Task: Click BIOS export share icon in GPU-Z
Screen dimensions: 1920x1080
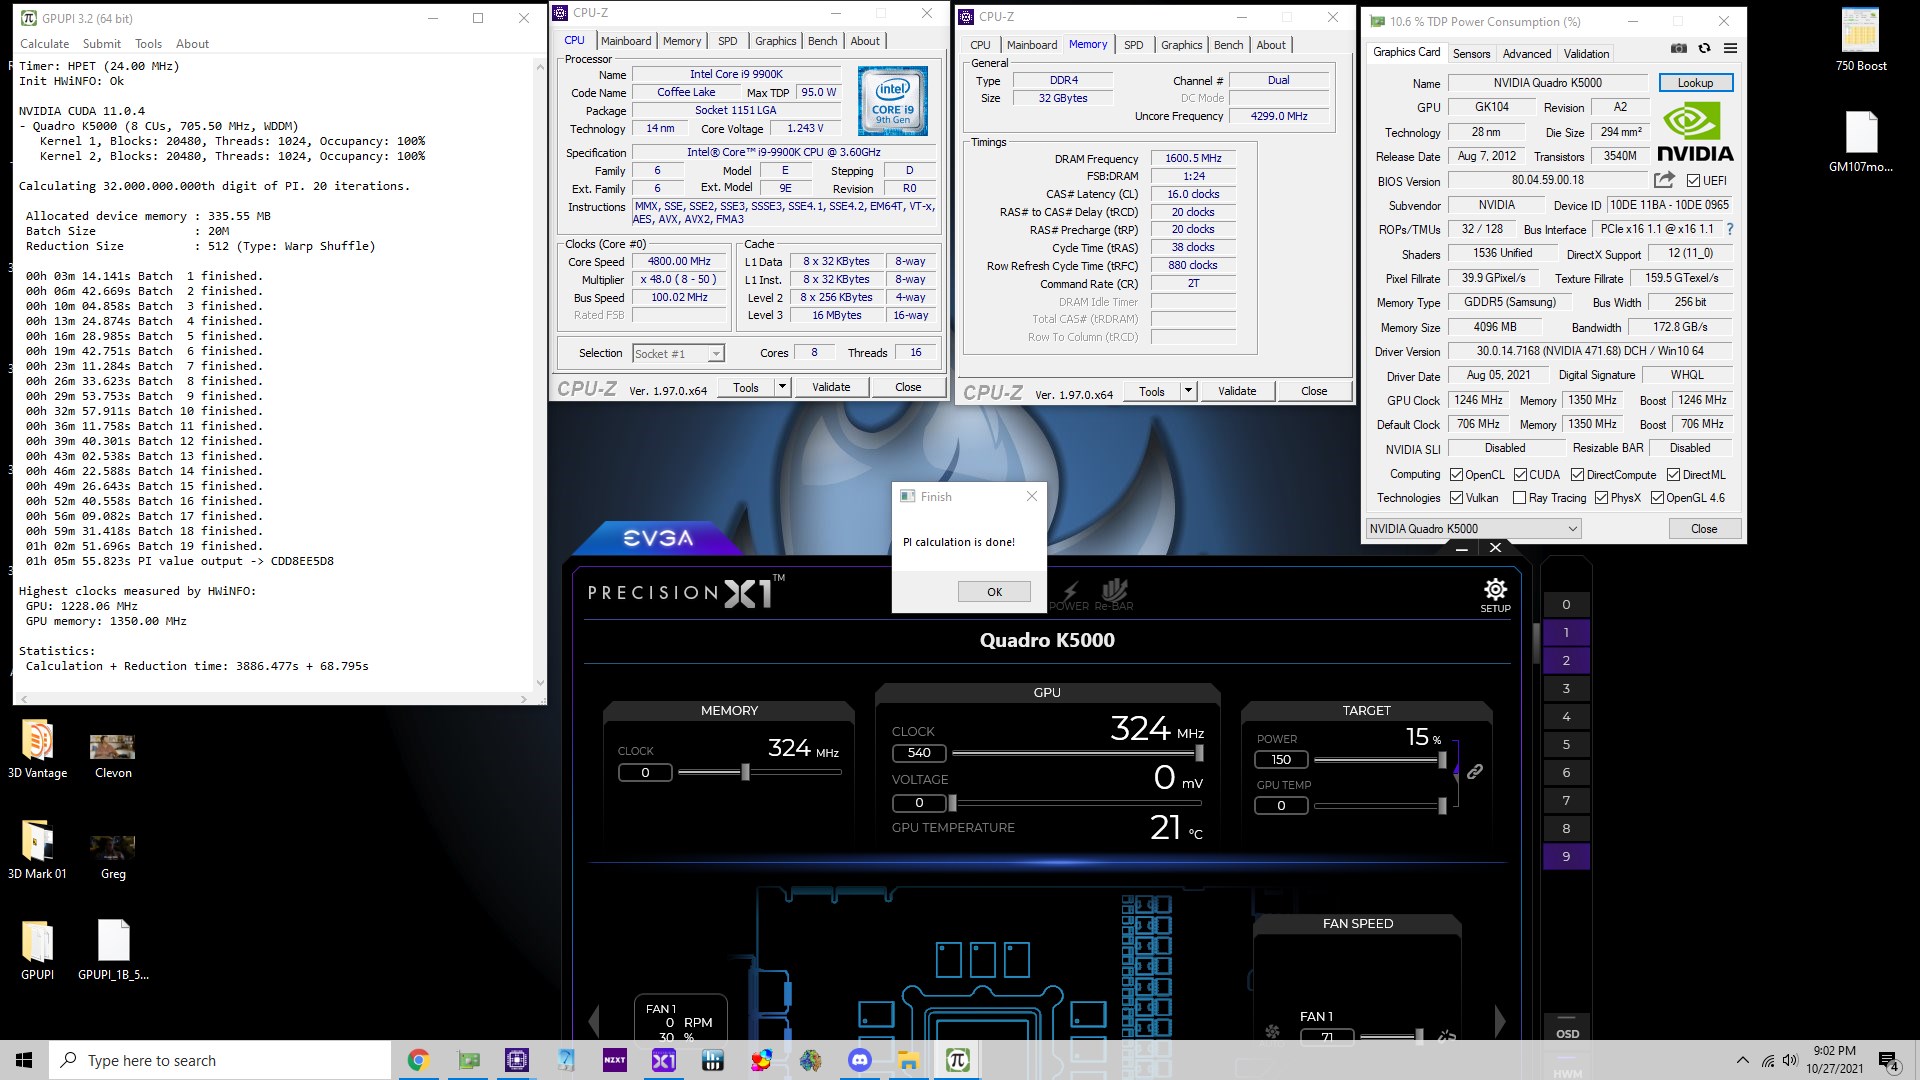Action: (x=1664, y=180)
